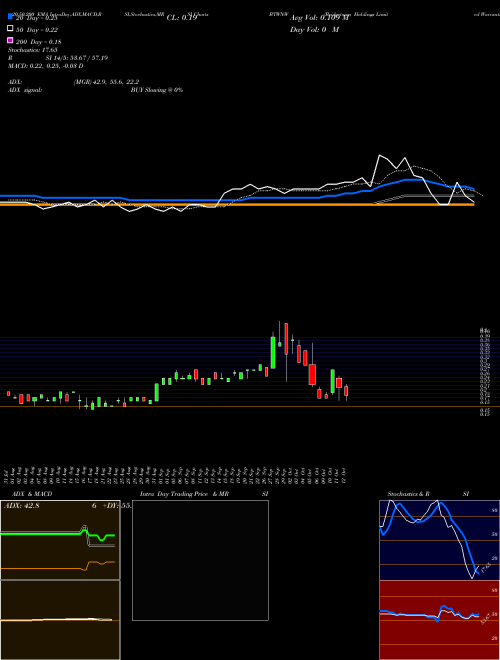
Task: Click 'Intra Day Trading Price & MR' heading
Action: tap(184, 494)
